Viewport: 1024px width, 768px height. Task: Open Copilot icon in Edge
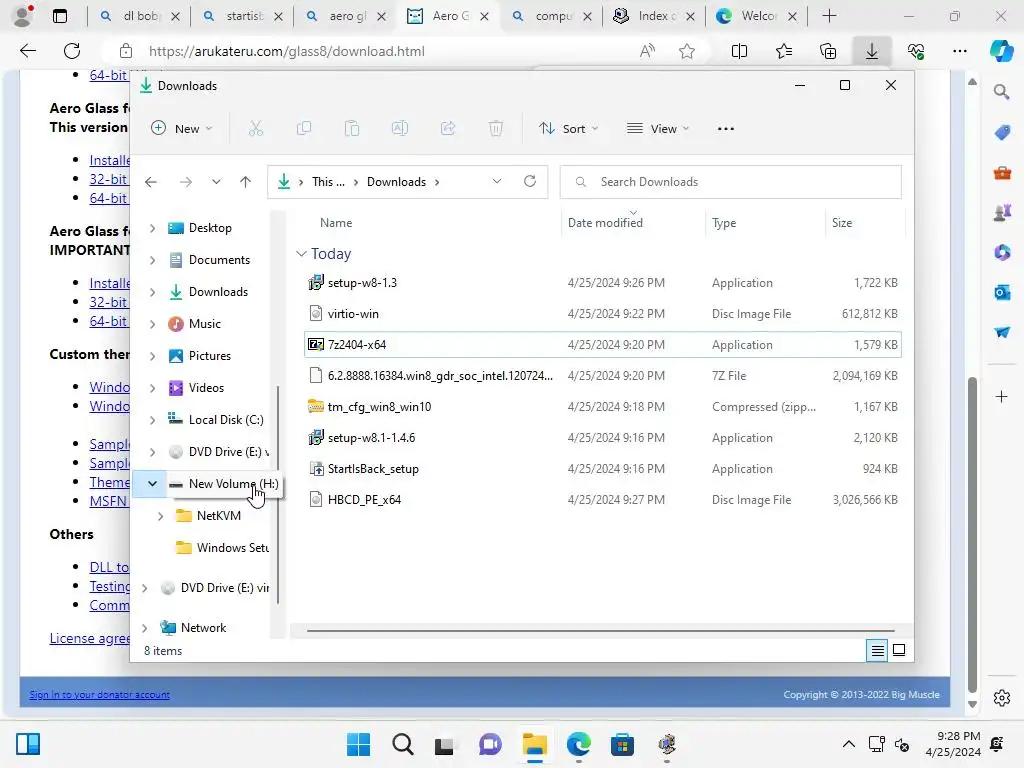(x=1001, y=51)
